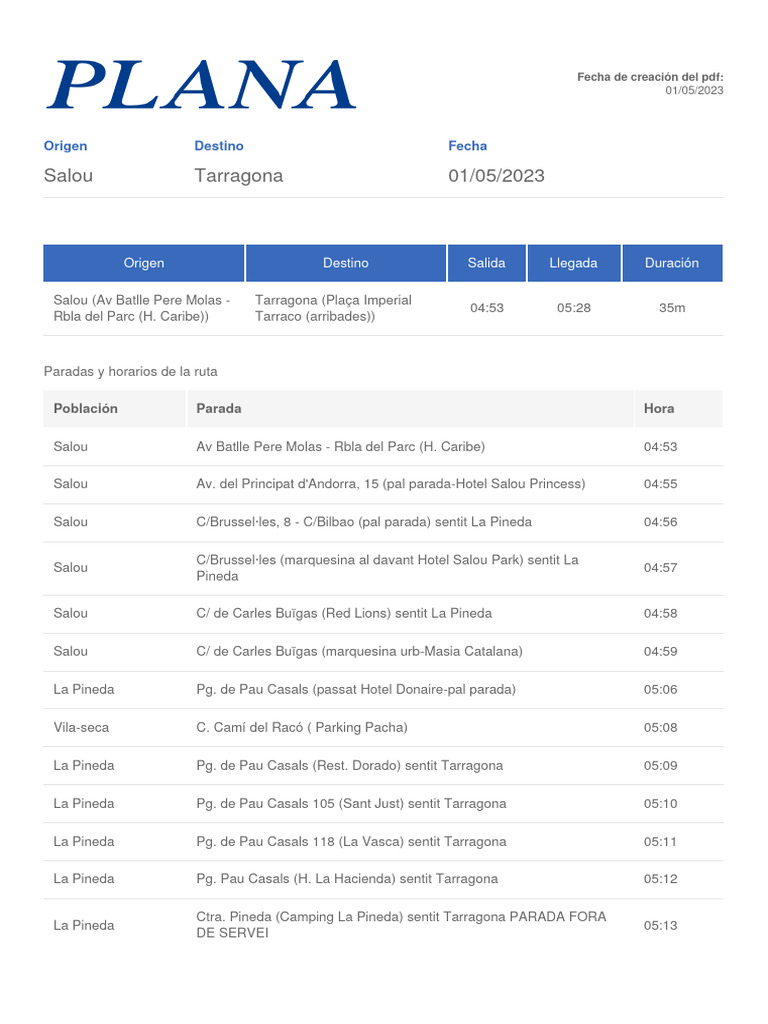Click the Parada column header

point(219,408)
